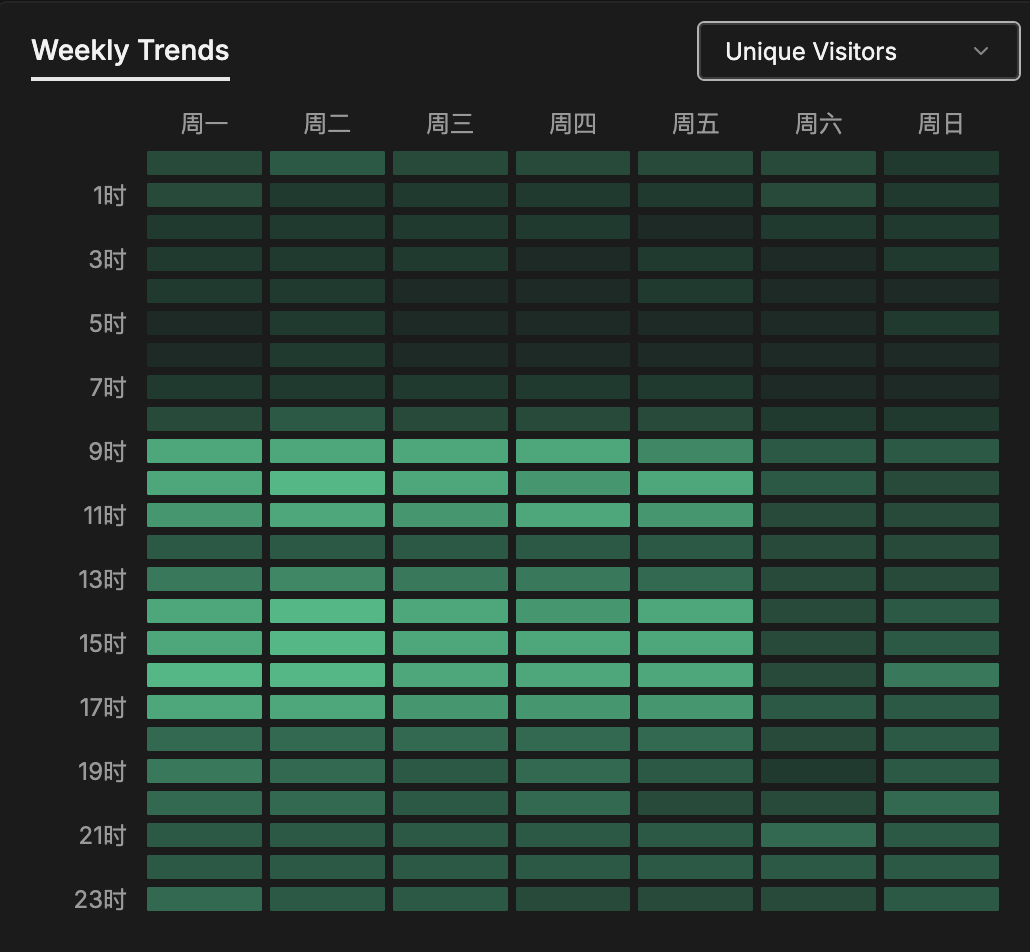
Task: Click the 周日 3时 heatmap cell
Action: point(941,259)
